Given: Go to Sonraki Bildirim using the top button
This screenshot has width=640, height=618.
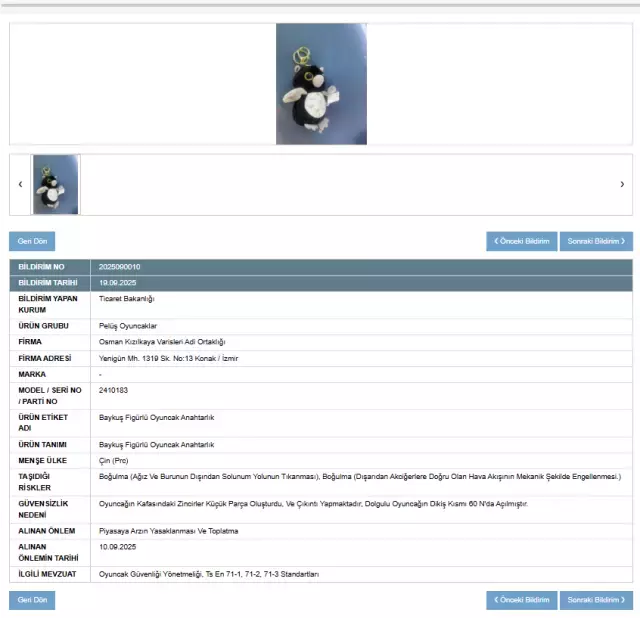Looking at the screenshot, I should tap(596, 241).
